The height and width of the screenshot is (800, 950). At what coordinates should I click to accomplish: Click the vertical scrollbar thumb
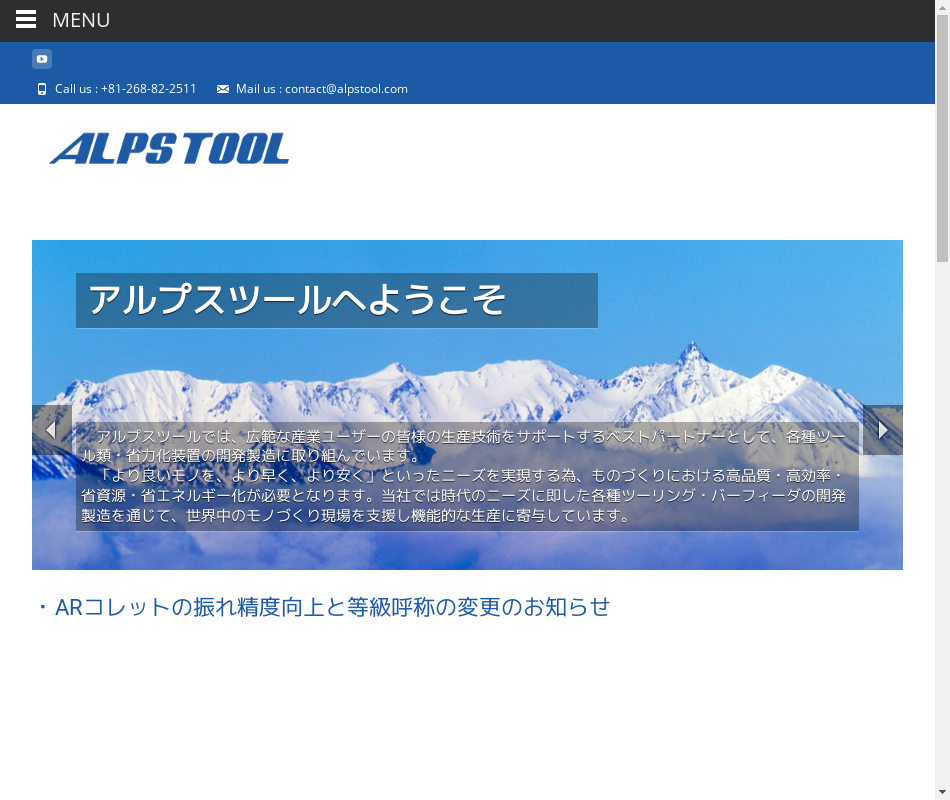942,140
